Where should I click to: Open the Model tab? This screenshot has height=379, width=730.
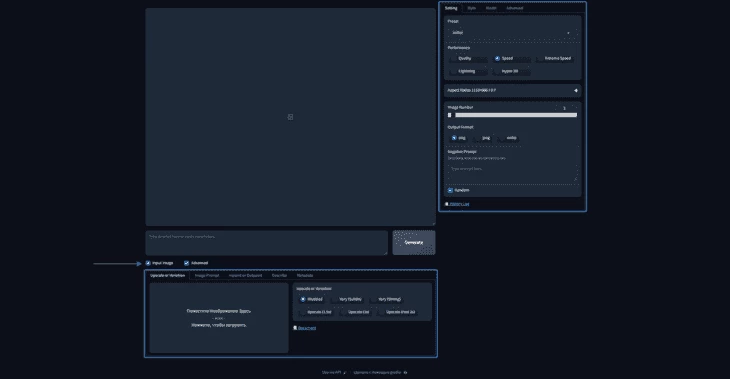(x=491, y=8)
